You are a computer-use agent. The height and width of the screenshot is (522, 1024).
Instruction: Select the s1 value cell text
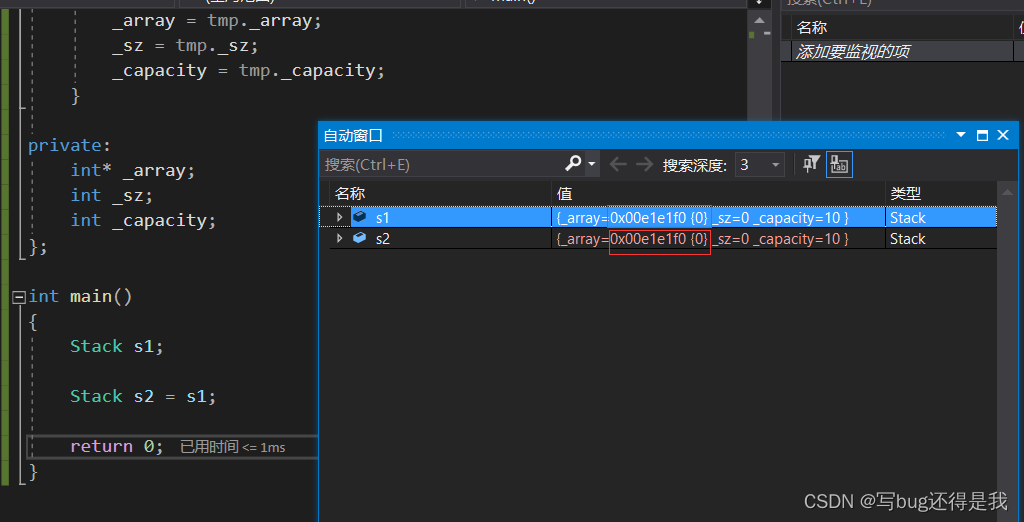(x=702, y=218)
